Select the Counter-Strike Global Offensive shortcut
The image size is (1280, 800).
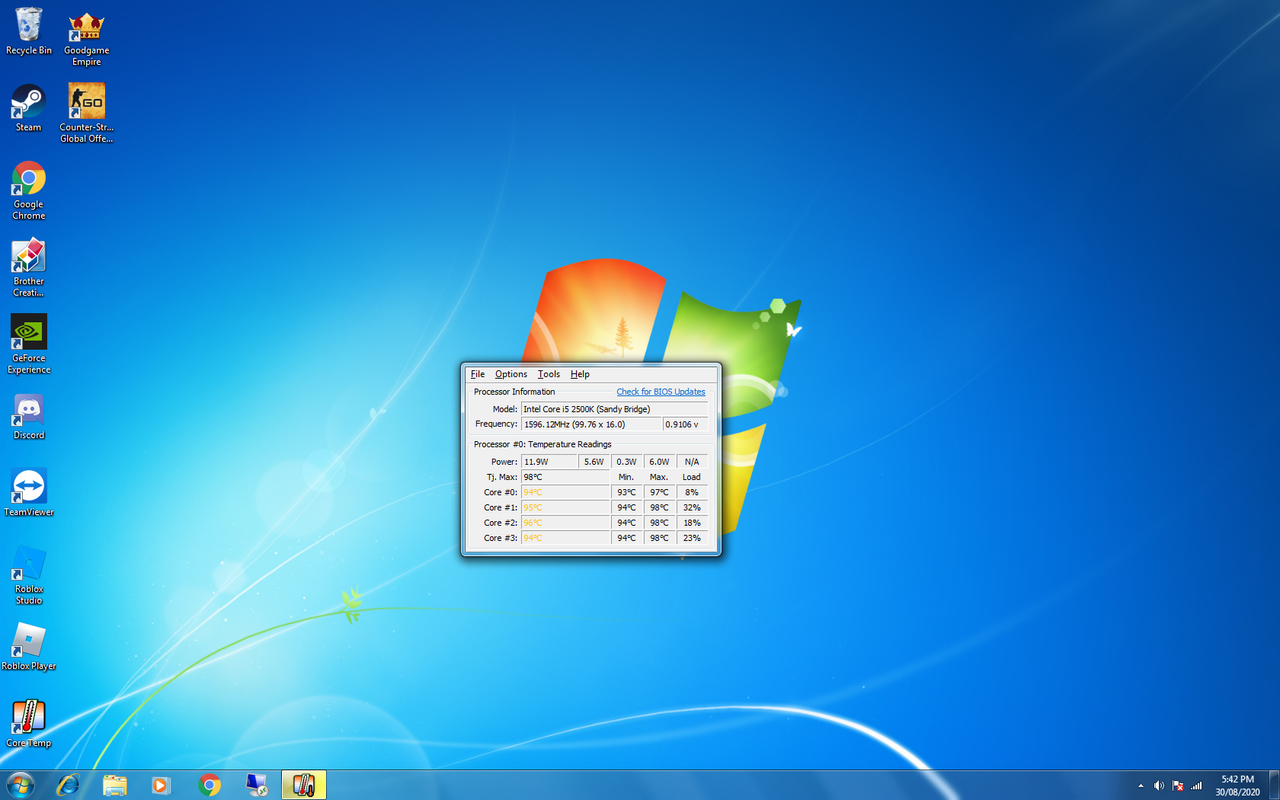coord(87,113)
